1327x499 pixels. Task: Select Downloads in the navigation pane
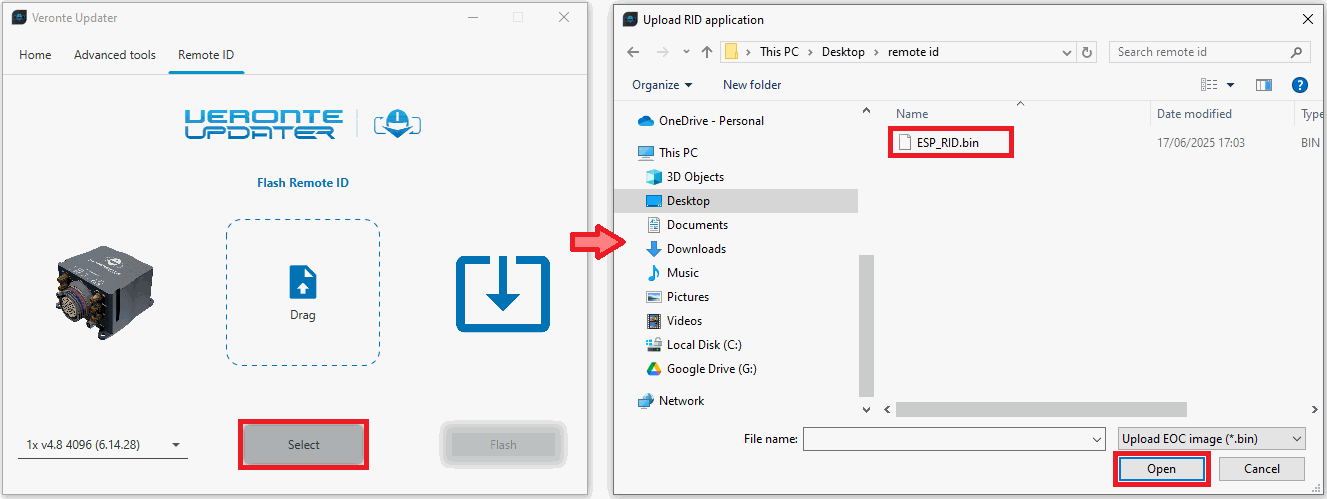[x=696, y=249]
